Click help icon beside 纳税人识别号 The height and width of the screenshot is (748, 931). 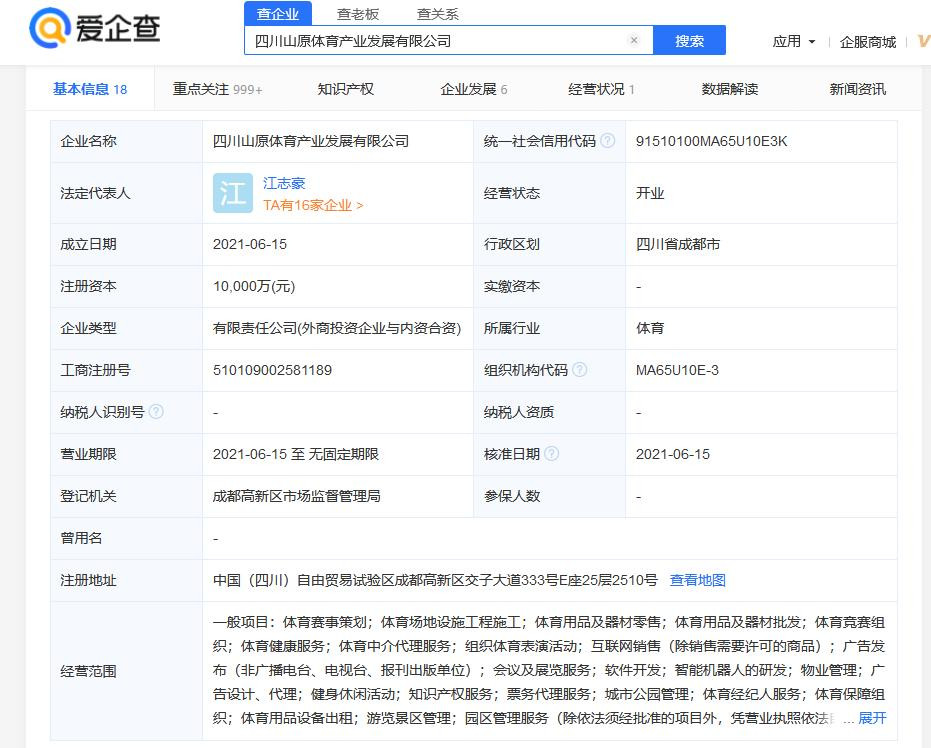click(156, 412)
